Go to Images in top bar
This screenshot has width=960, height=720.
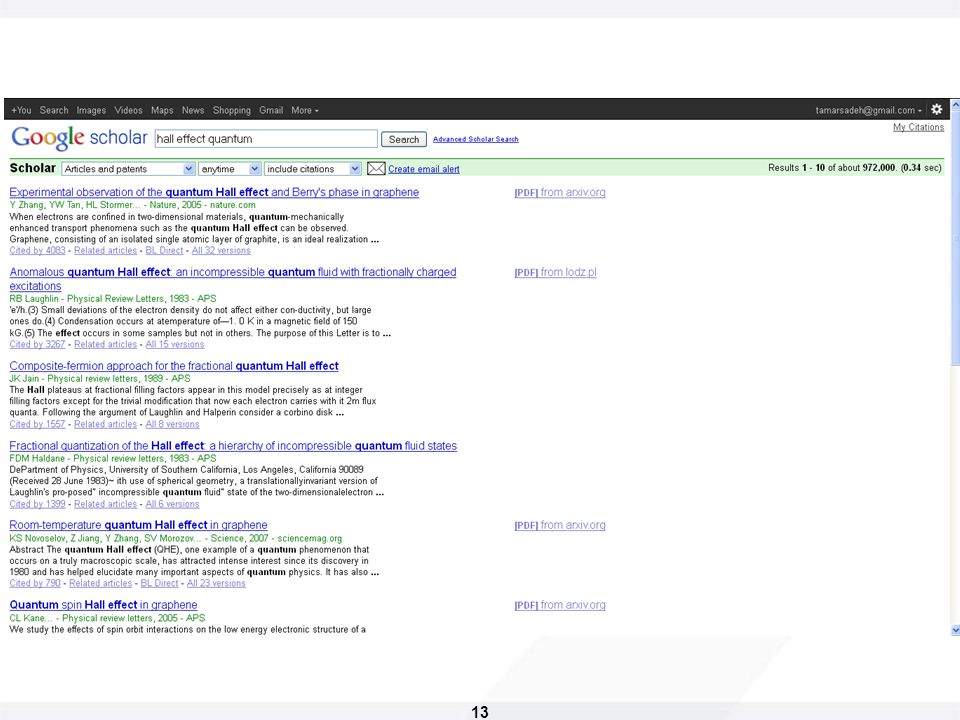point(91,110)
